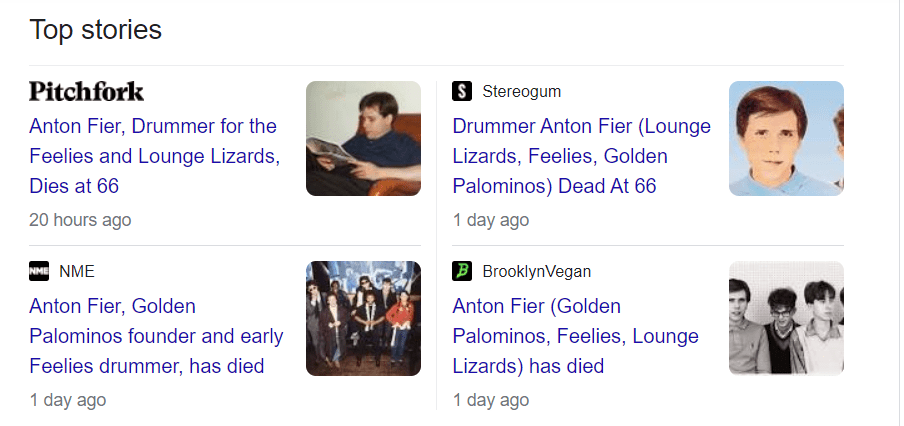Click the NME source icon

pyautogui.click(x=39, y=271)
